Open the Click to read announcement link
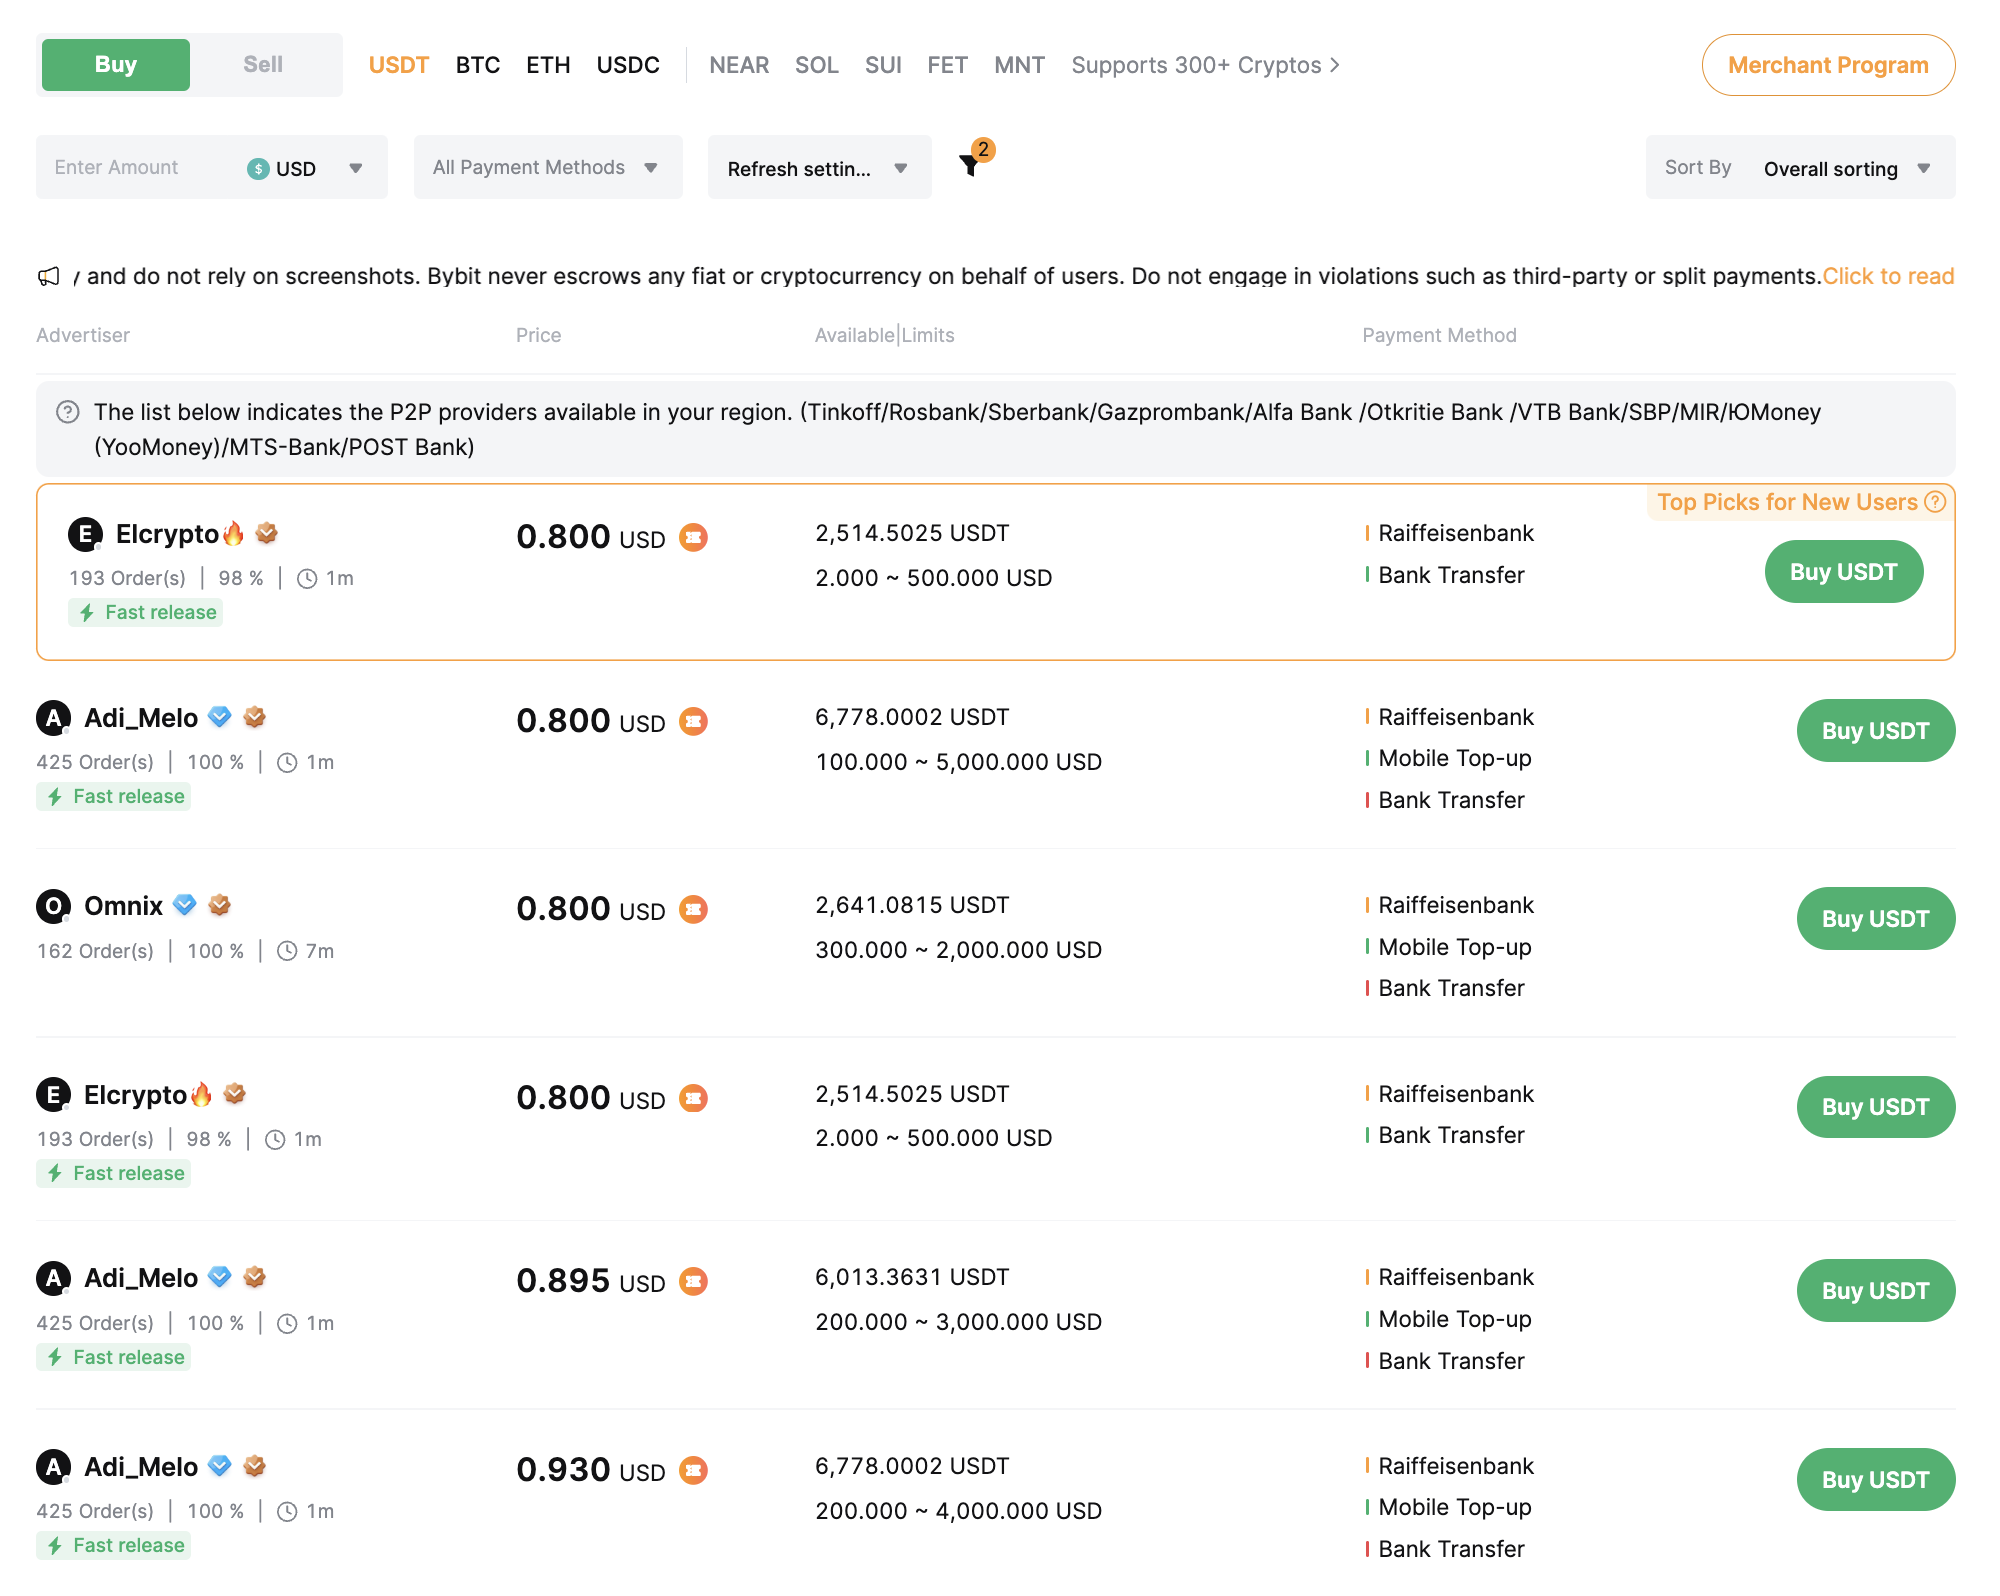Screen dimensions: 2000x1596 (1888, 276)
